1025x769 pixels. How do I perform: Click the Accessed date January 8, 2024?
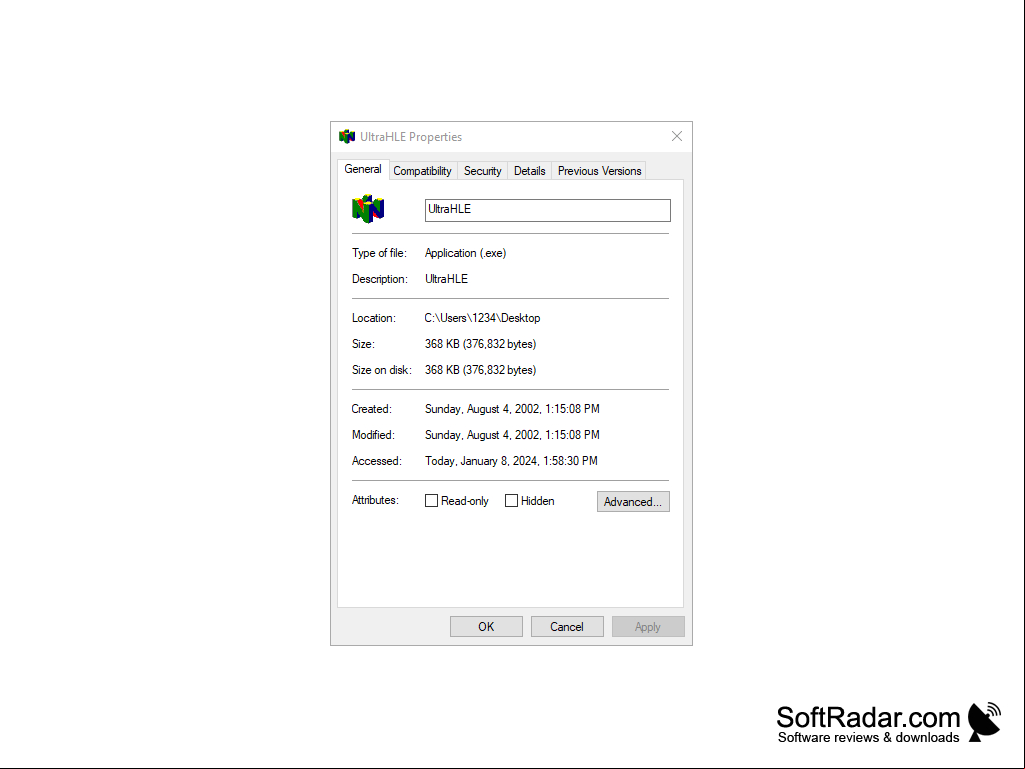(x=511, y=461)
